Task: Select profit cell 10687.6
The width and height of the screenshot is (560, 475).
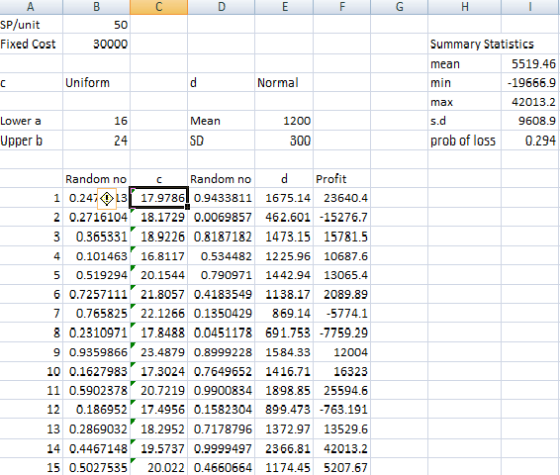Action: click(342, 256)
